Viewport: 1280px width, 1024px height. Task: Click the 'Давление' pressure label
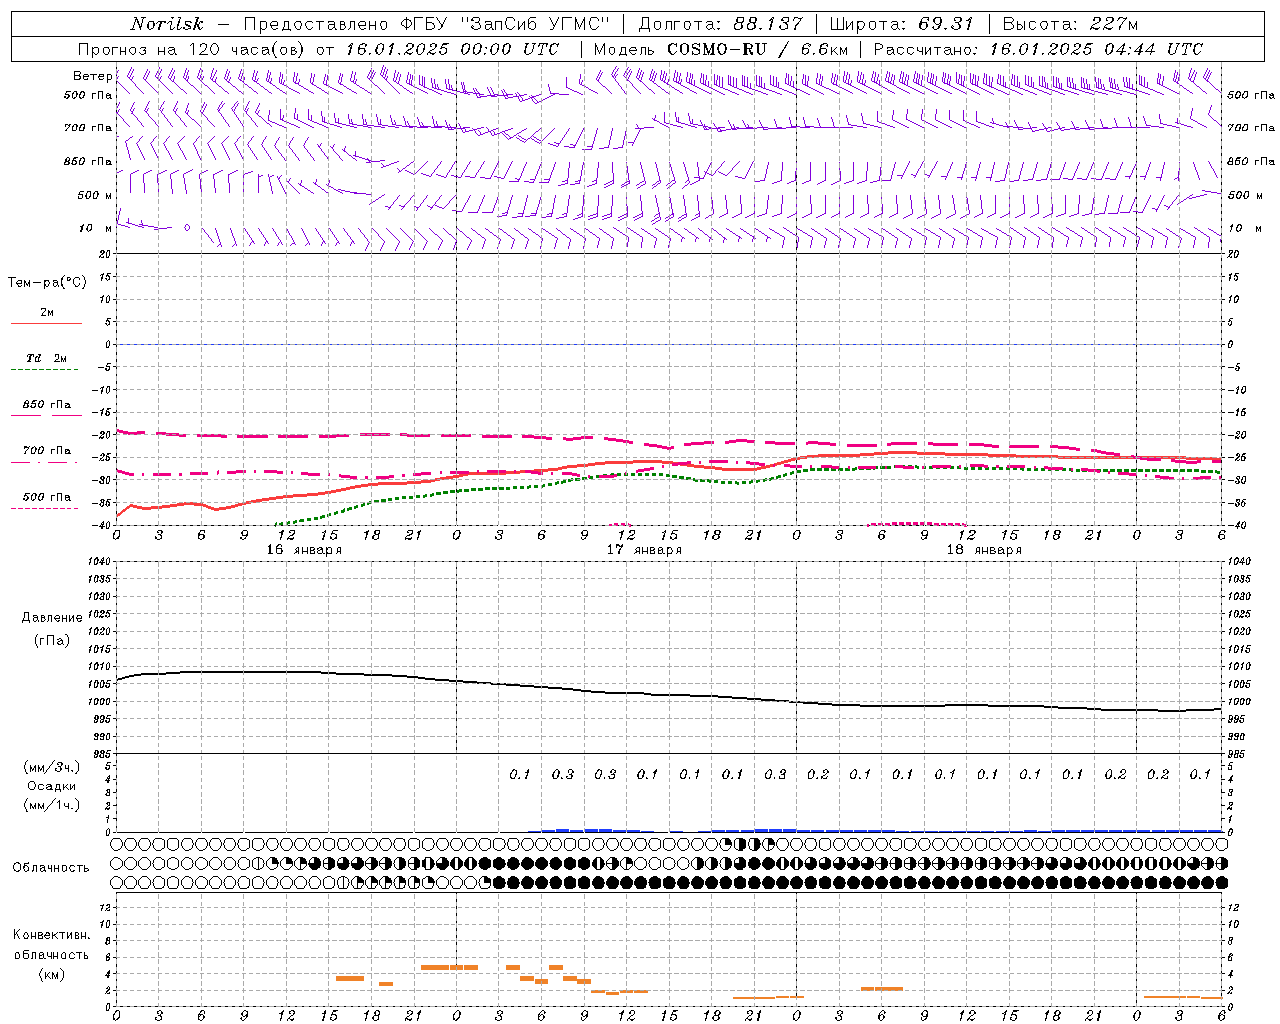click(x=52, y=618)
